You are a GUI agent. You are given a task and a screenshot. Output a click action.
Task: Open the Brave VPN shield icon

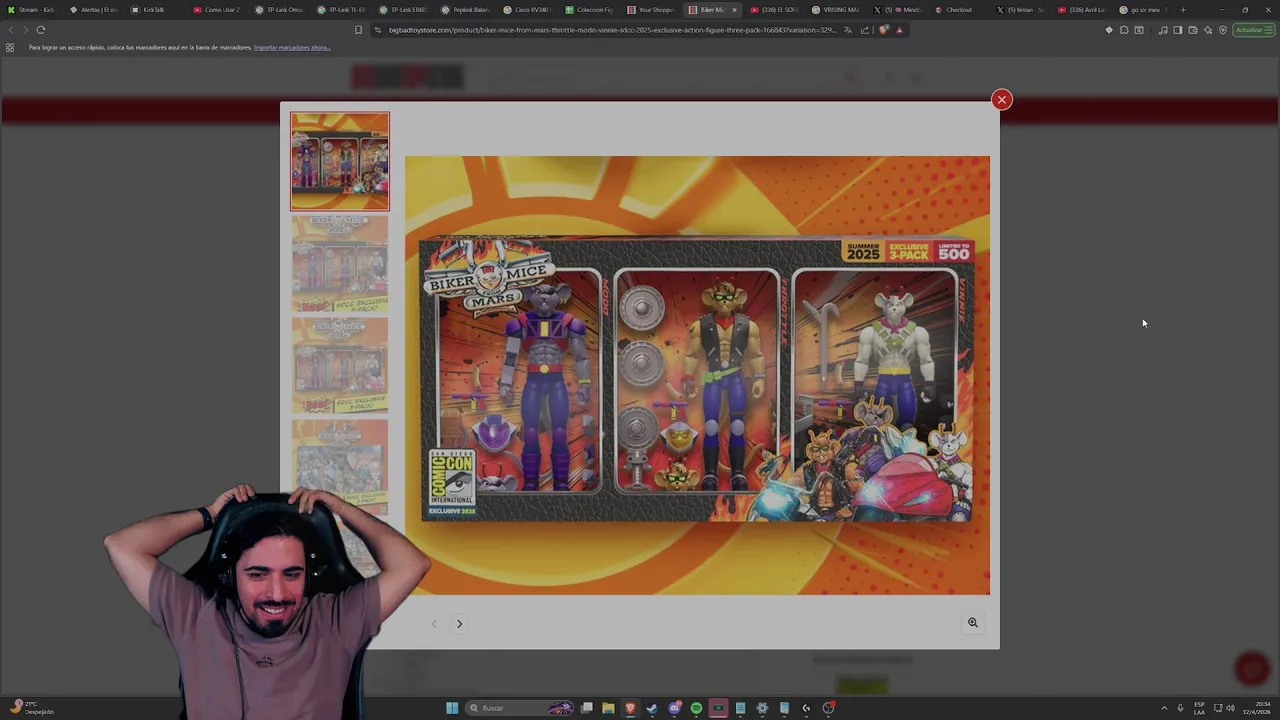tap(1223, 30)
